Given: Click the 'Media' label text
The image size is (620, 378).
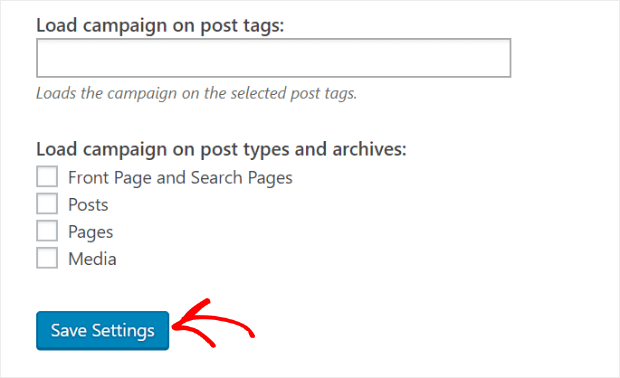Looking at the screenshot, I should tap(92, 259).
